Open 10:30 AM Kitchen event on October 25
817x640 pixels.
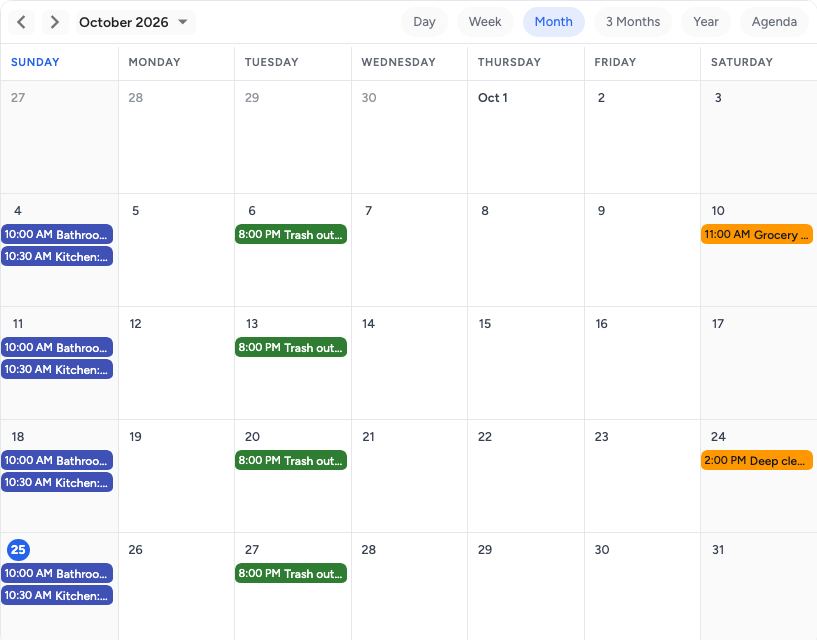click(x=57, y=596)
